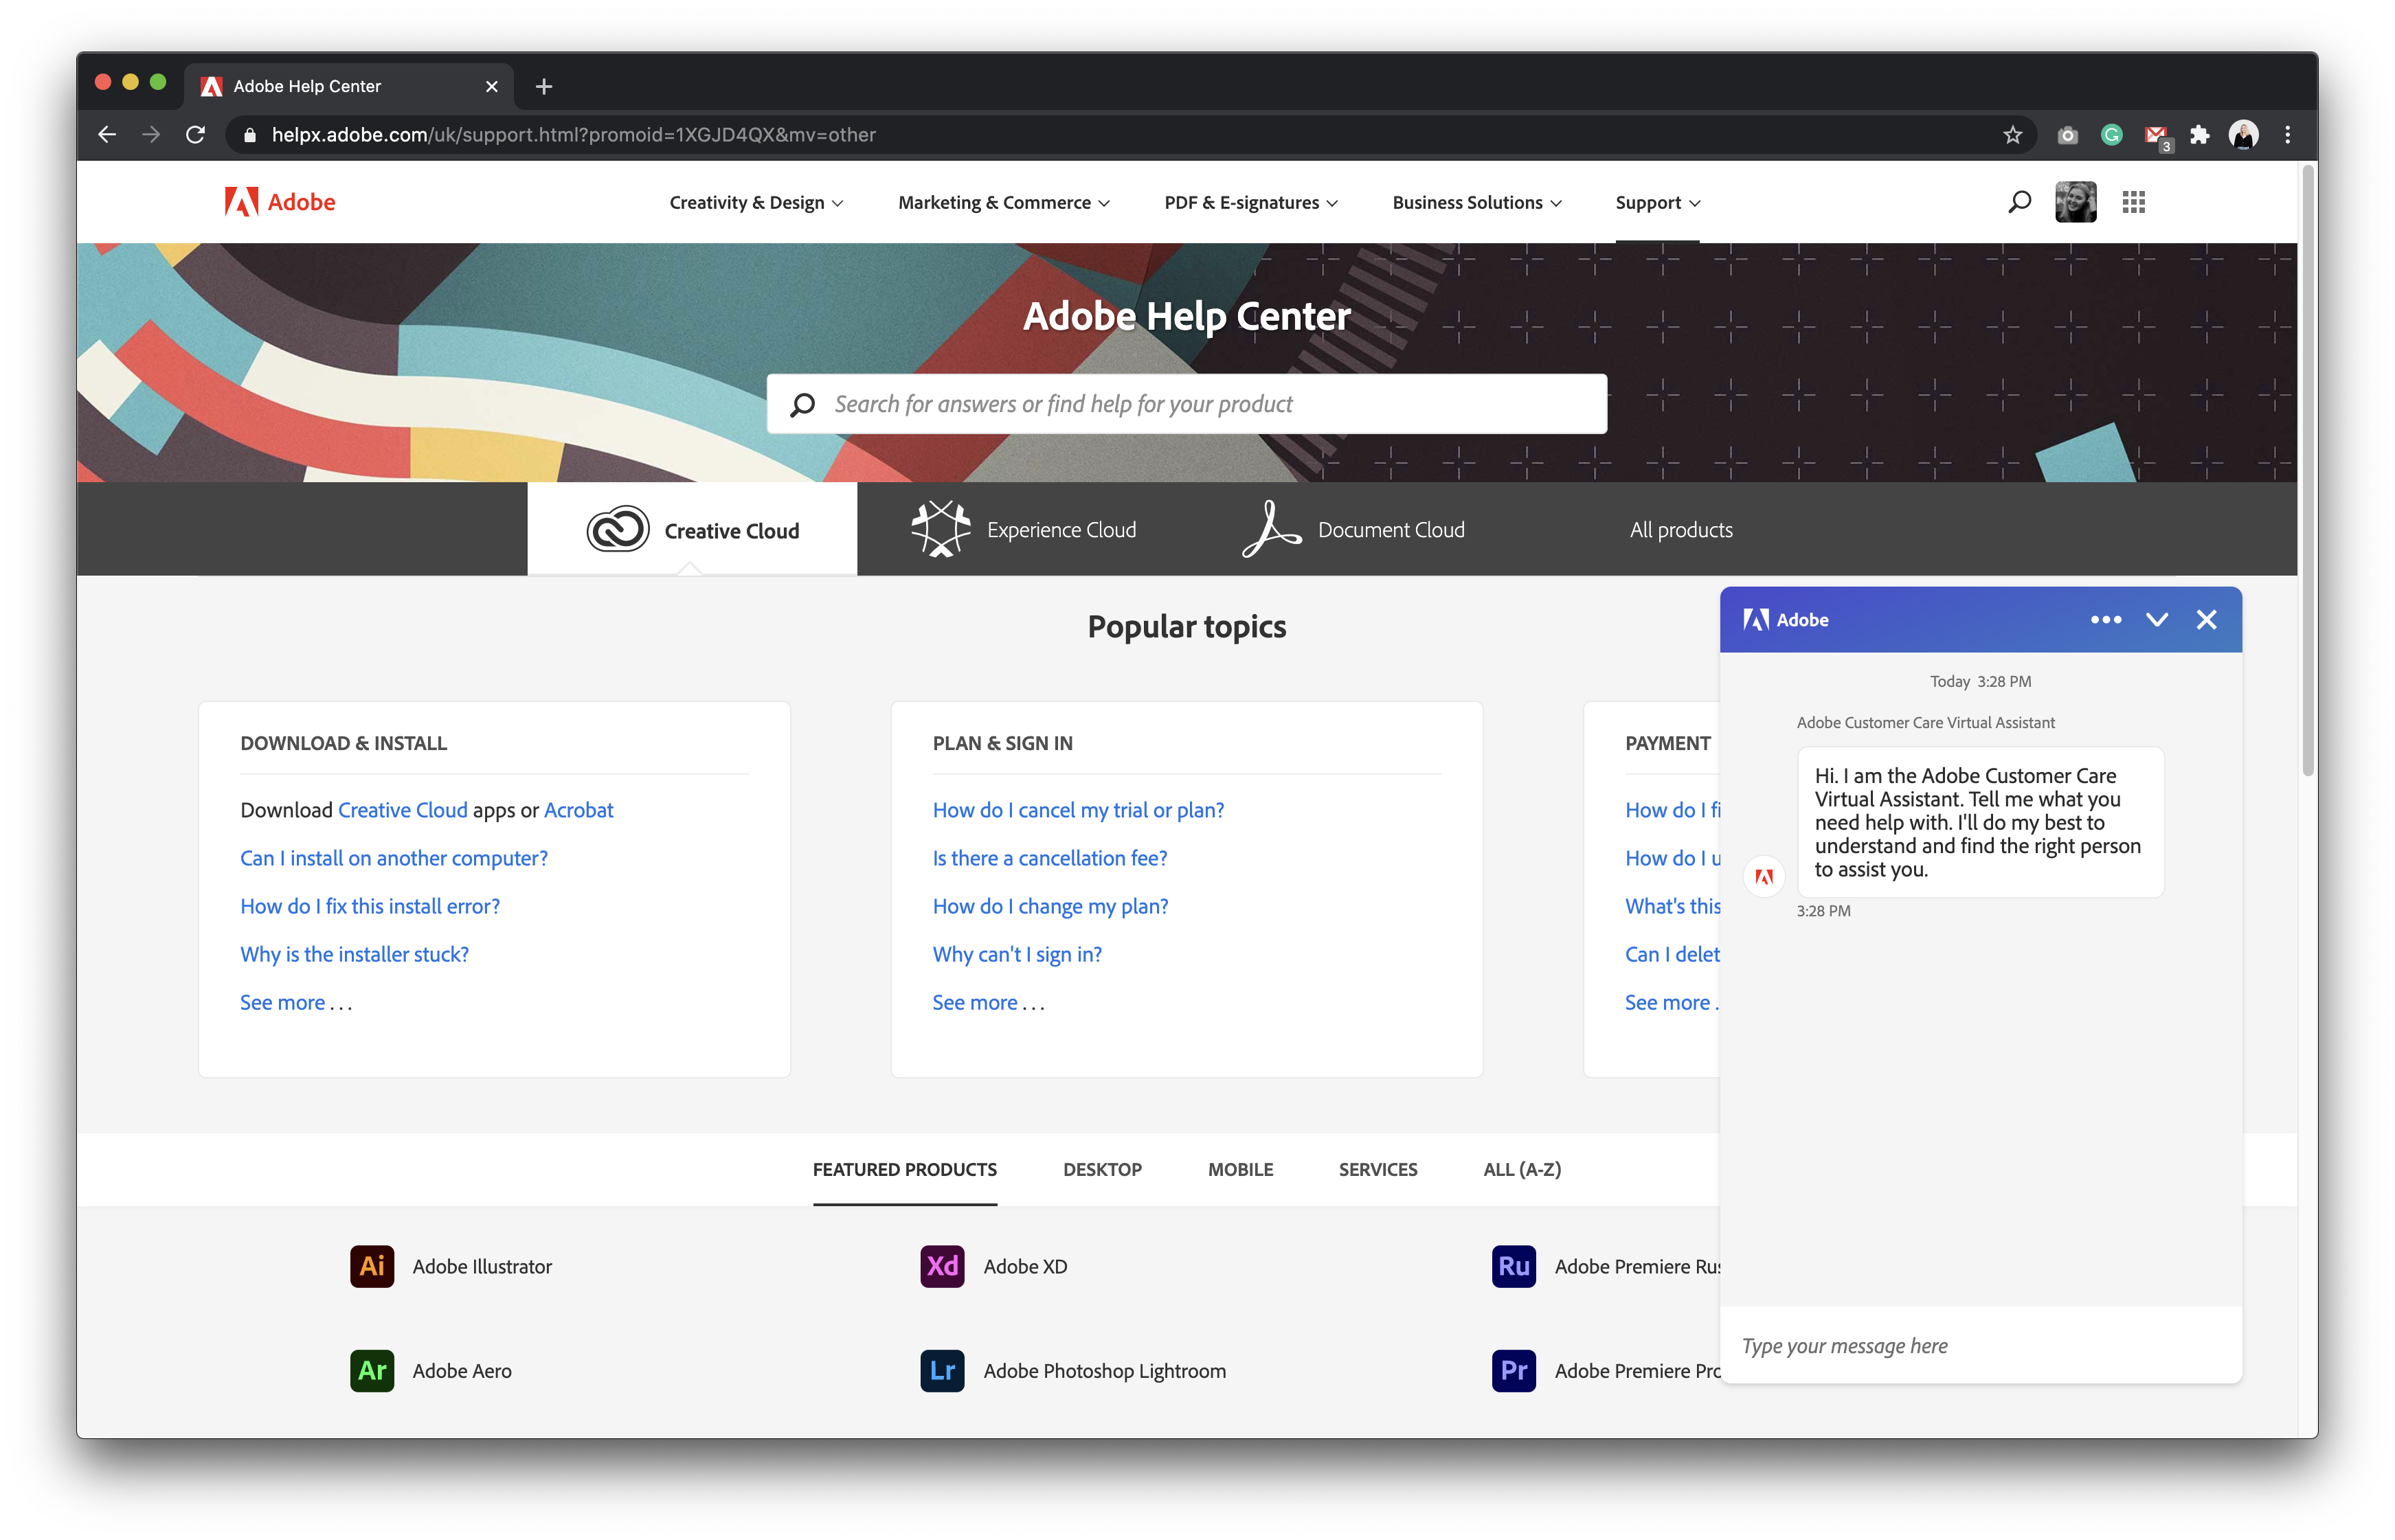2395x1540 pixels.
Task: Open the Adobe Aero Ar icon
Action: (371, 1370)
